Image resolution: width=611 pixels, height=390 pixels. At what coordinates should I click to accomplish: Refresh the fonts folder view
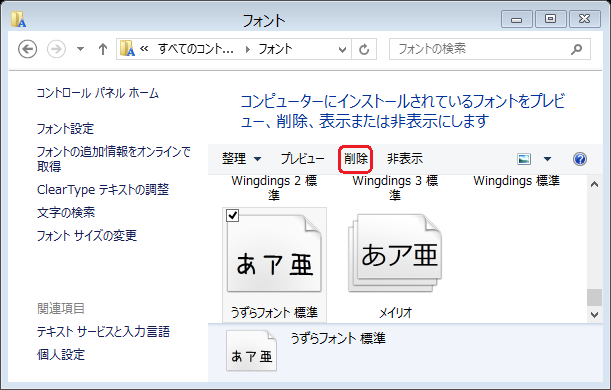point(364,49)
